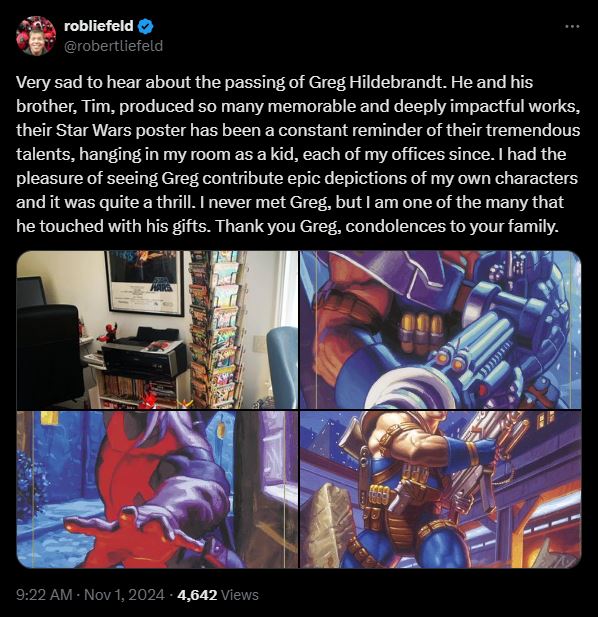The image size is (598, 617).
Task: Click the Star Wars poster in photo
Action: click(x=145, y=283)
